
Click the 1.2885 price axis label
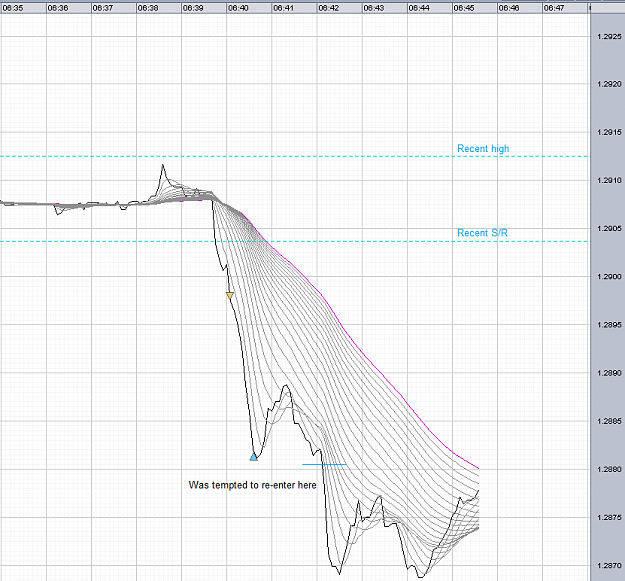[x=609, y=421]
